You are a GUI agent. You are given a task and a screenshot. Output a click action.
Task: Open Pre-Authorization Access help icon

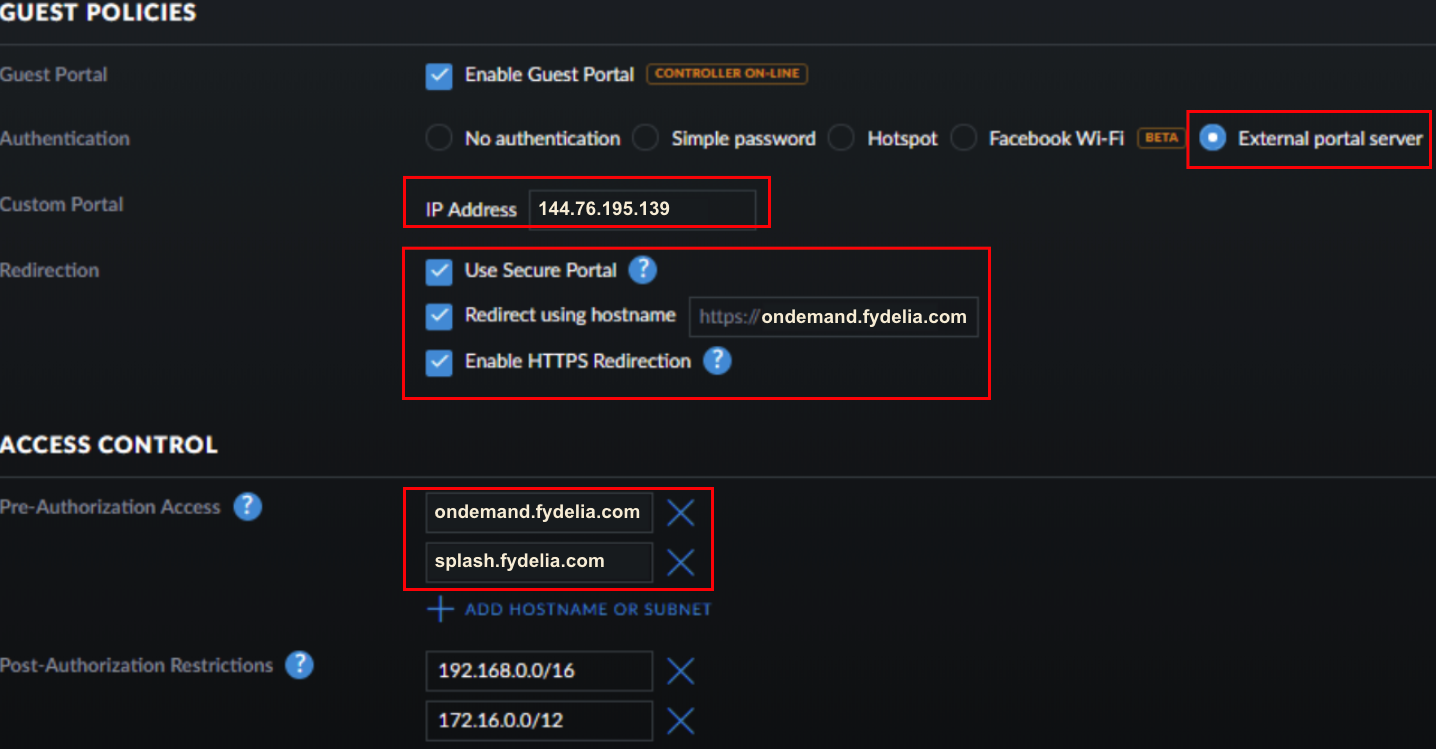[x=247, y=506]
